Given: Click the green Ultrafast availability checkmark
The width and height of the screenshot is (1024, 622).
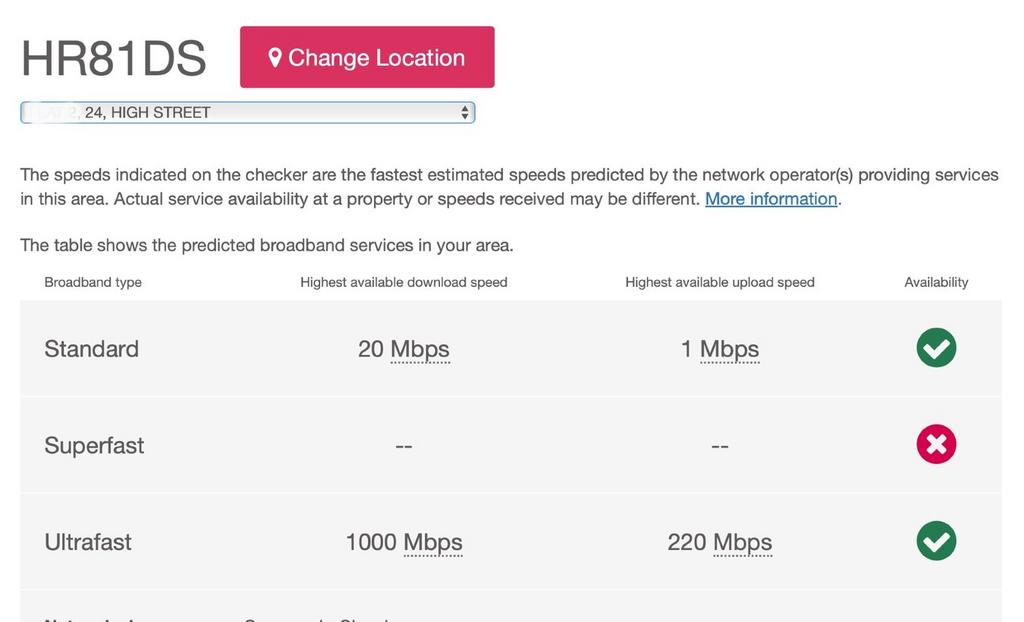Looking at the screenshot, I should (x=936, y=541).
